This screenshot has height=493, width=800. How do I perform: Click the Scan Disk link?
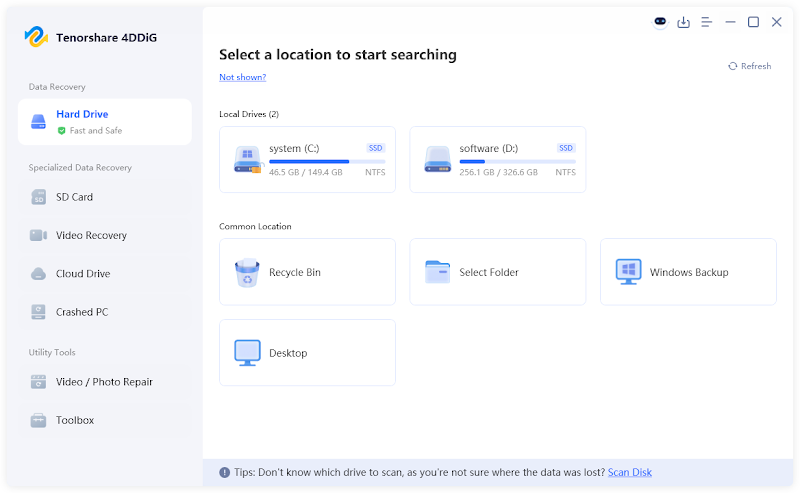tap(630, 472)
